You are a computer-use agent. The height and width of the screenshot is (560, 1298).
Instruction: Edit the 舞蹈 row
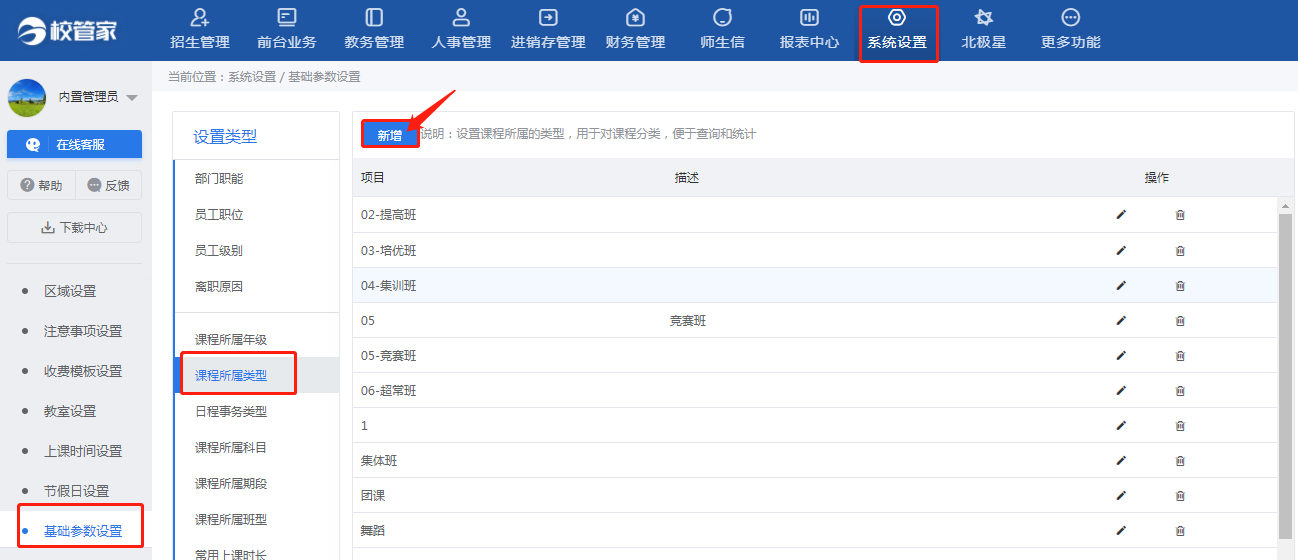1121,530
